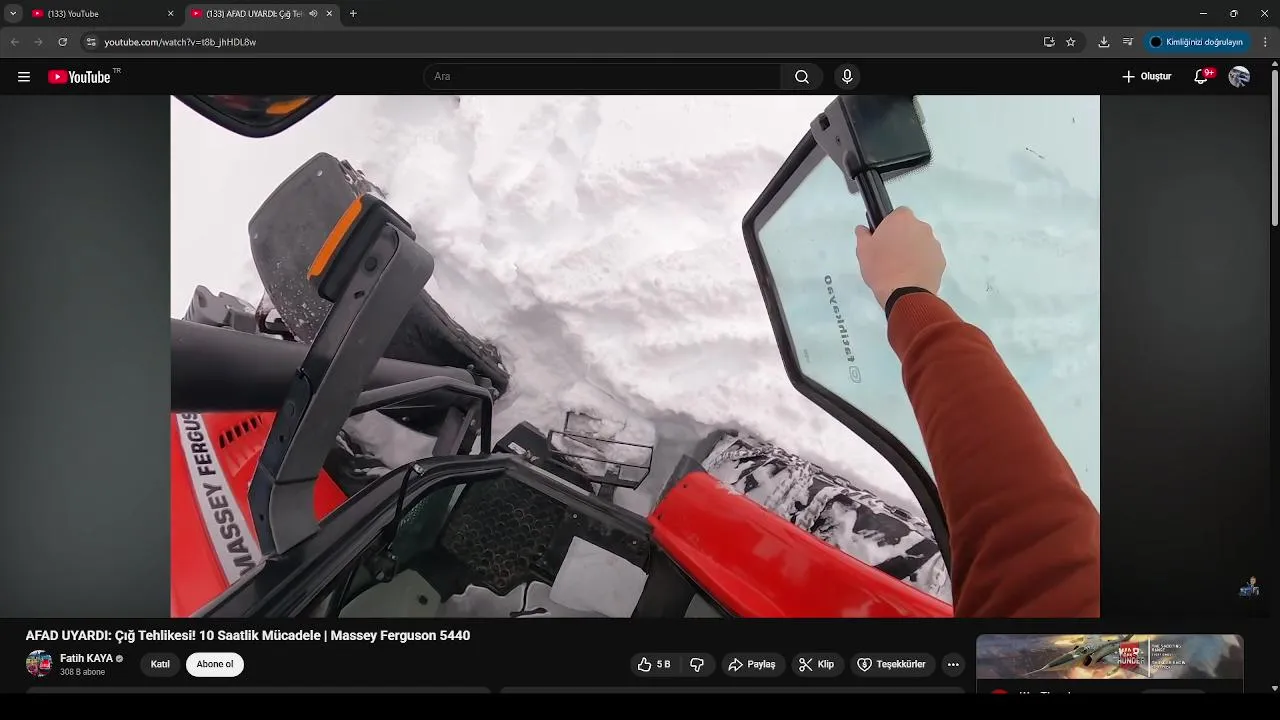This screenshot has height=720, width=1280.
Task: Open the account avatar menu
Action: [x=1239, y=77]
